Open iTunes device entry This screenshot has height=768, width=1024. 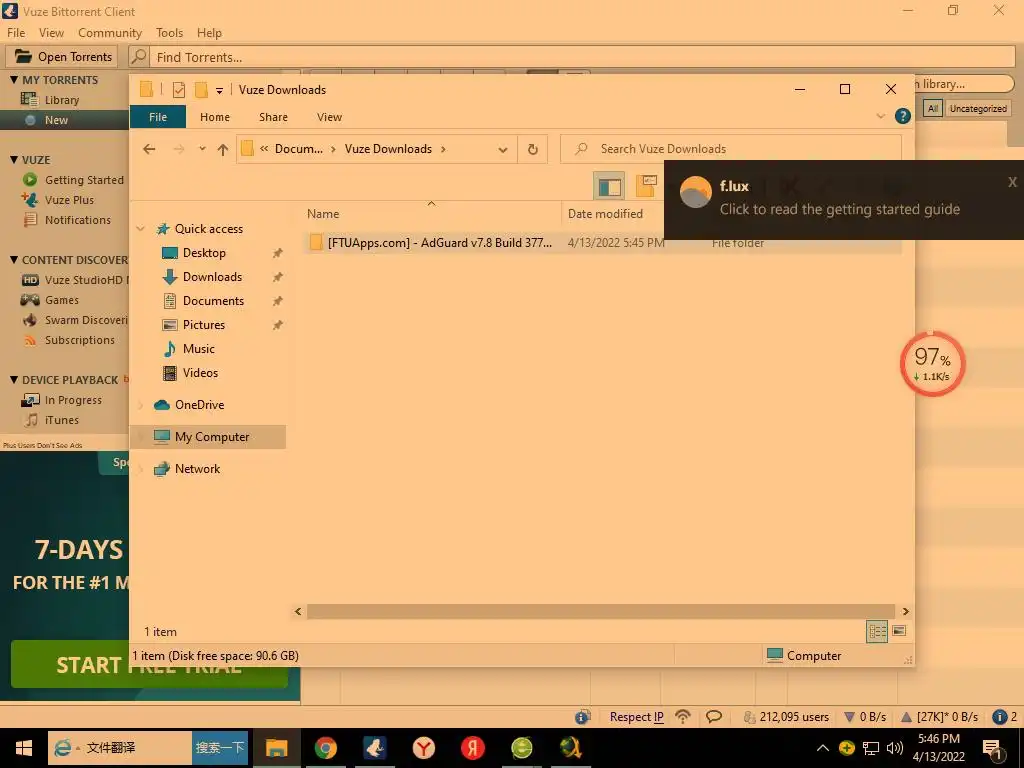[x=61, y=421]
